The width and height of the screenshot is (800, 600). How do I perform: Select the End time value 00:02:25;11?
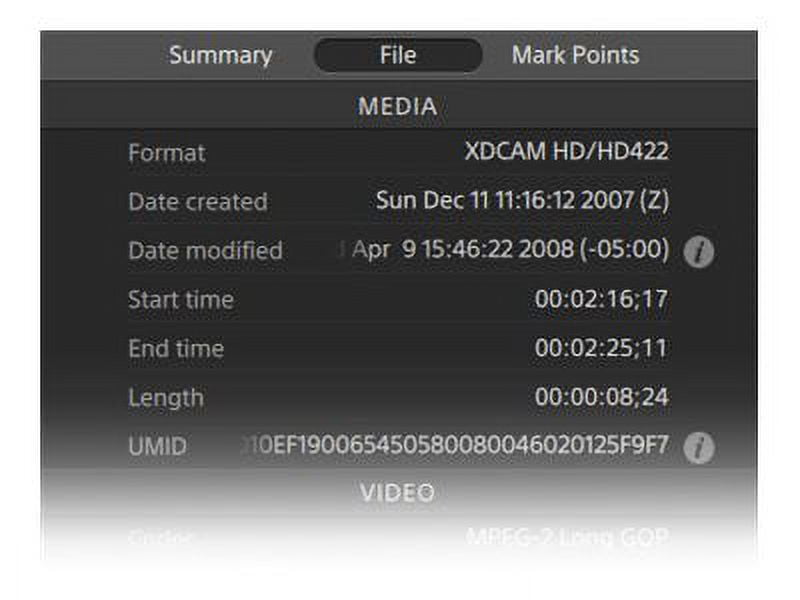(601, 348)
